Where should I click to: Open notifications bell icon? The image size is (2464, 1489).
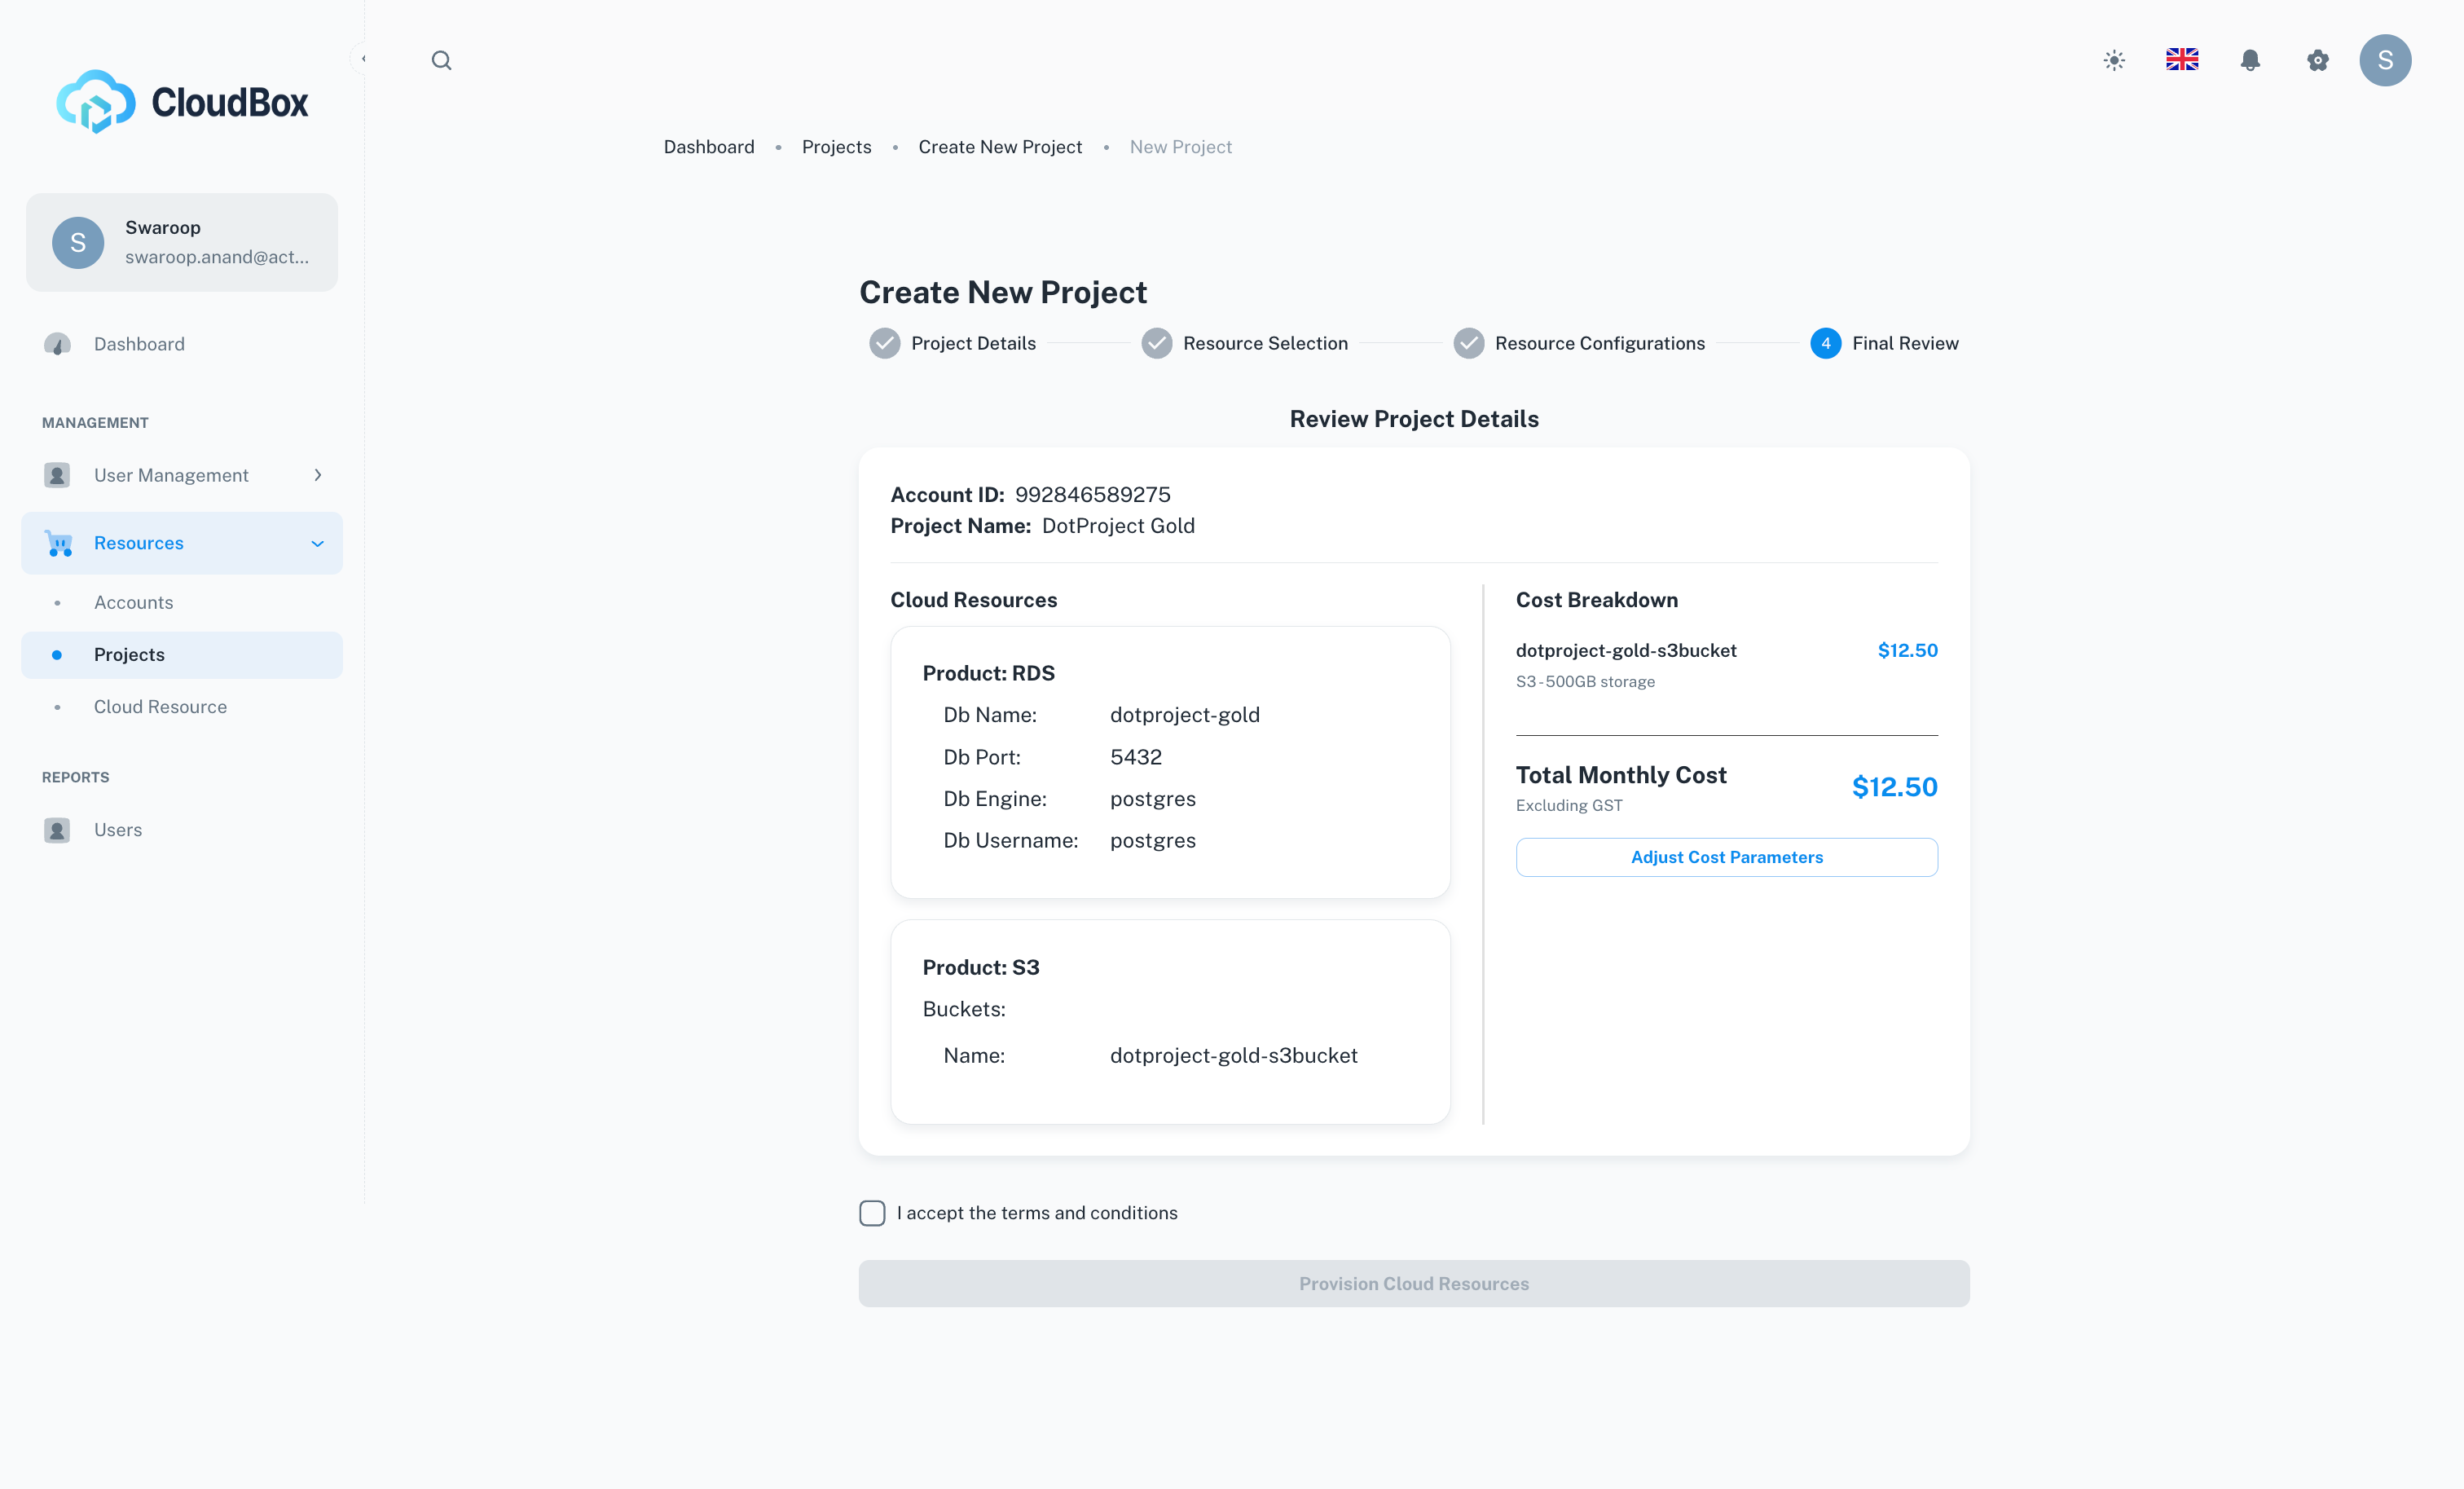pyautogui.click(x=2250, y=60)
